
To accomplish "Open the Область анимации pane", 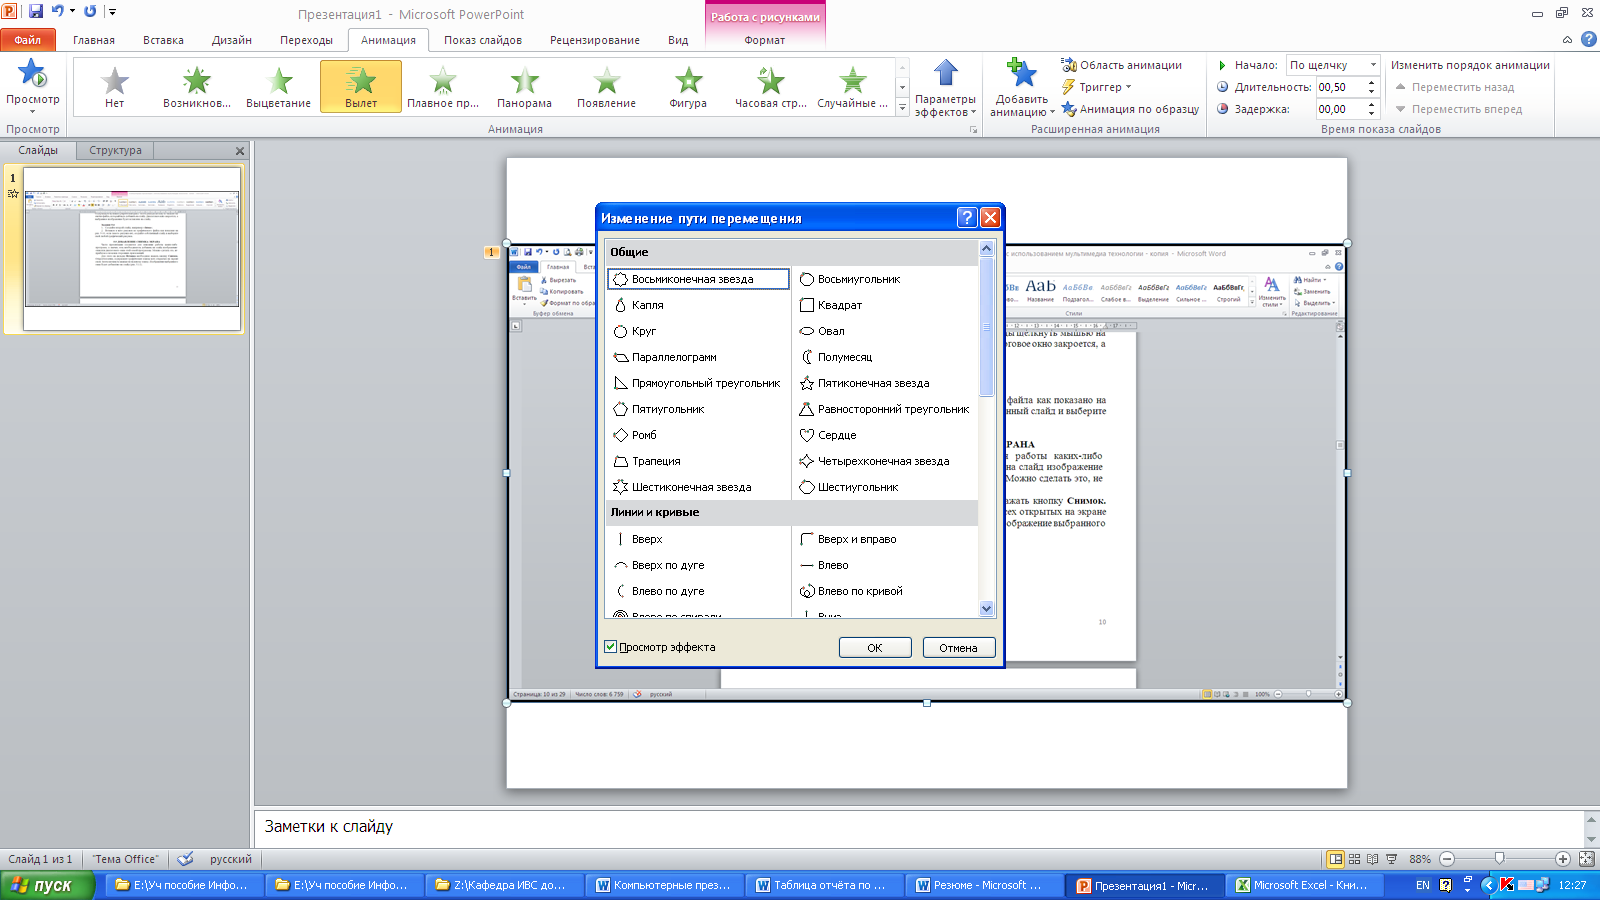I will click(1122, 65).
